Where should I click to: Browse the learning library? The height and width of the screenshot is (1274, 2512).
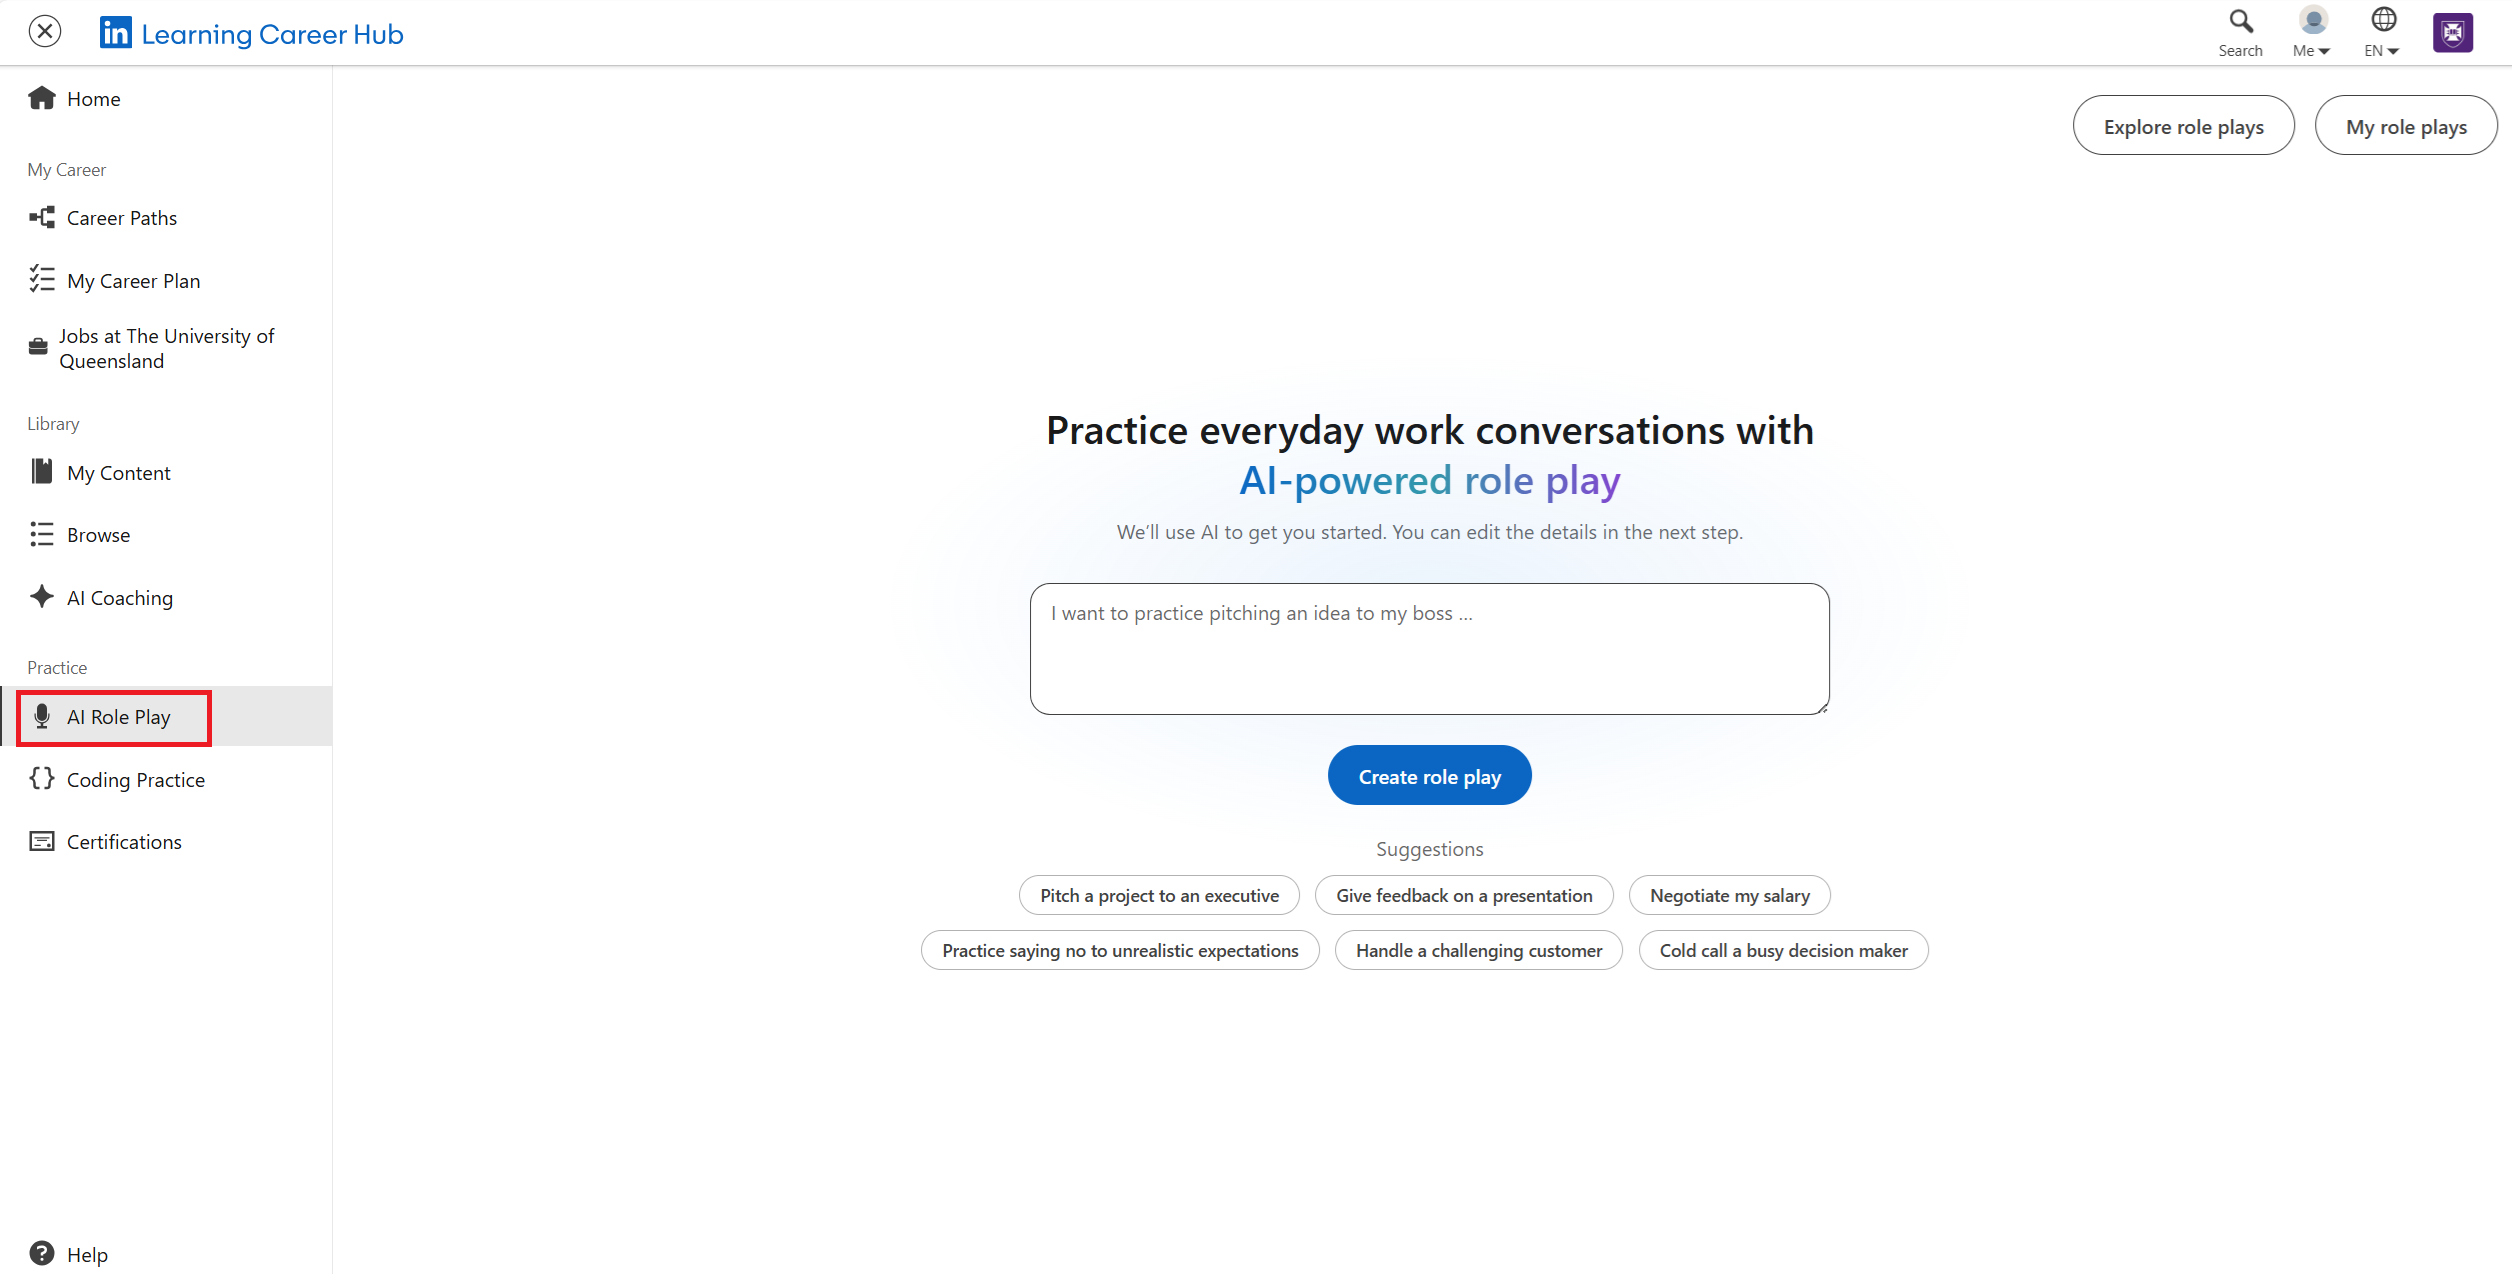[x=98, y=534]
